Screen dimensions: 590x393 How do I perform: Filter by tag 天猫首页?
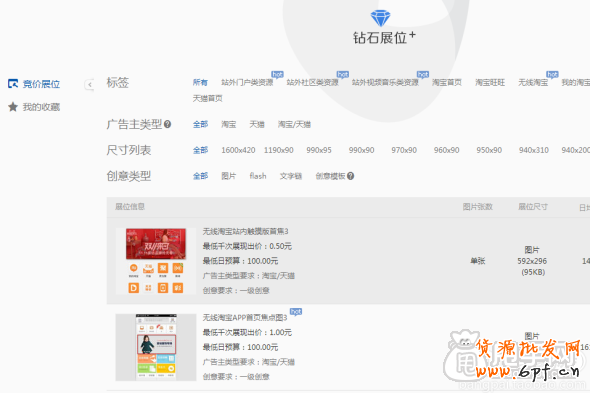coord(207,99)
